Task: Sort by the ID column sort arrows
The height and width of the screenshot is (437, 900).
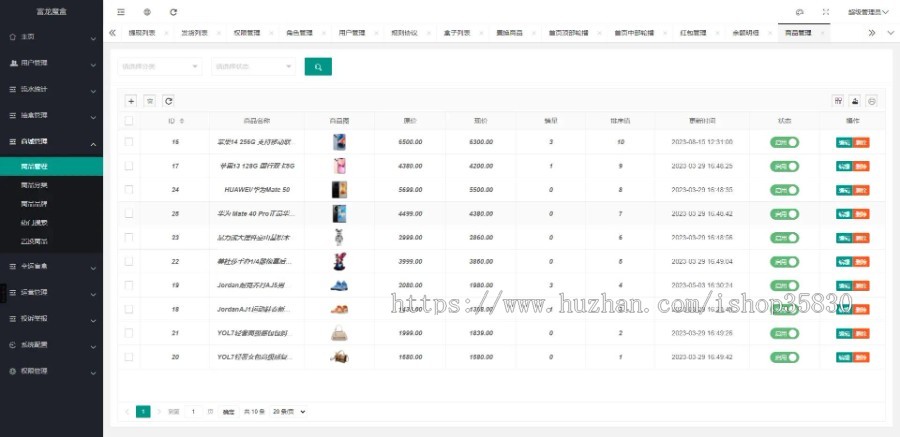Action: point(182,121)
